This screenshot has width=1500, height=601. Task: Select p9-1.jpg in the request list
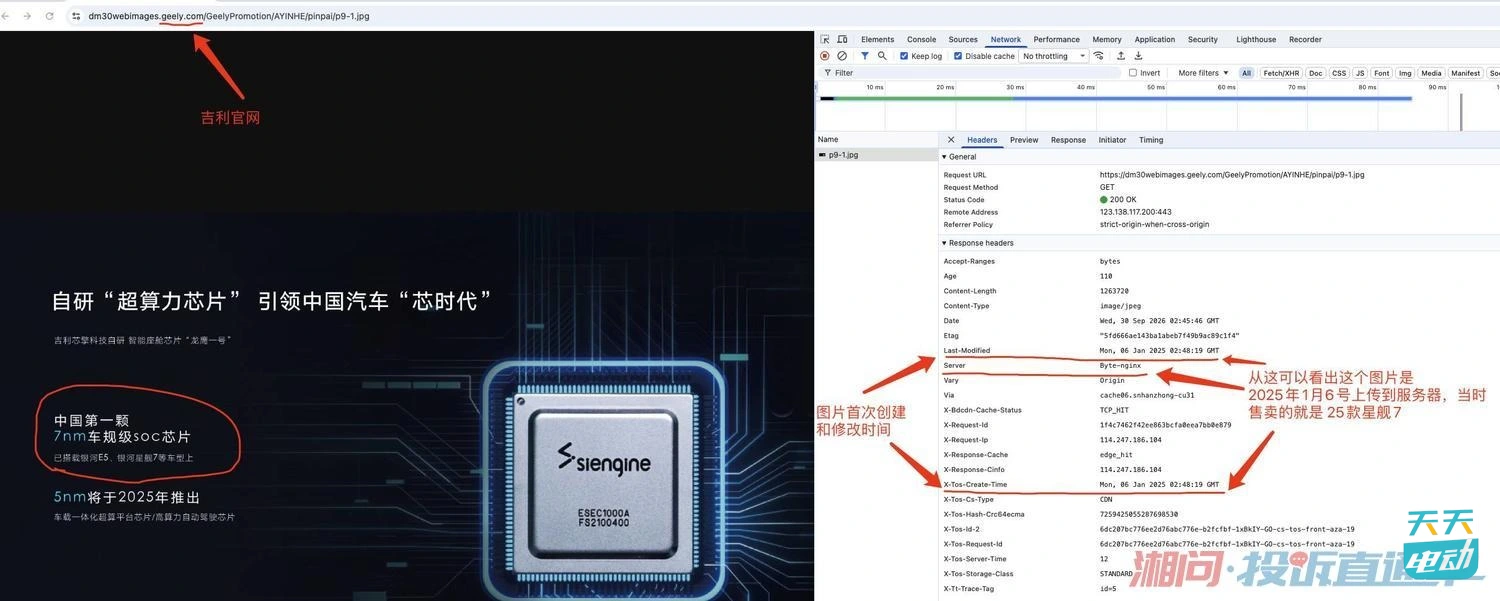click(877, 155)
